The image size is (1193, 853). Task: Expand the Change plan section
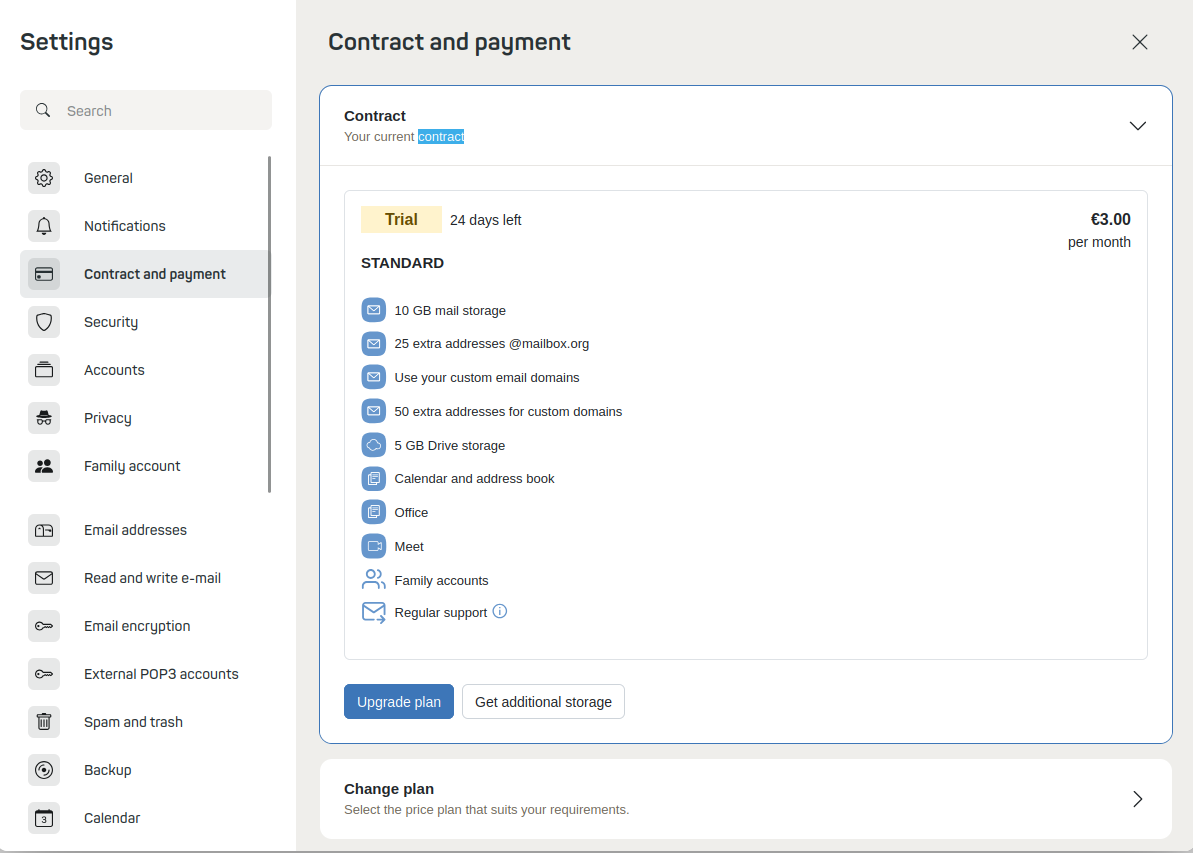pyautogui.click(x=1137, y=799)
